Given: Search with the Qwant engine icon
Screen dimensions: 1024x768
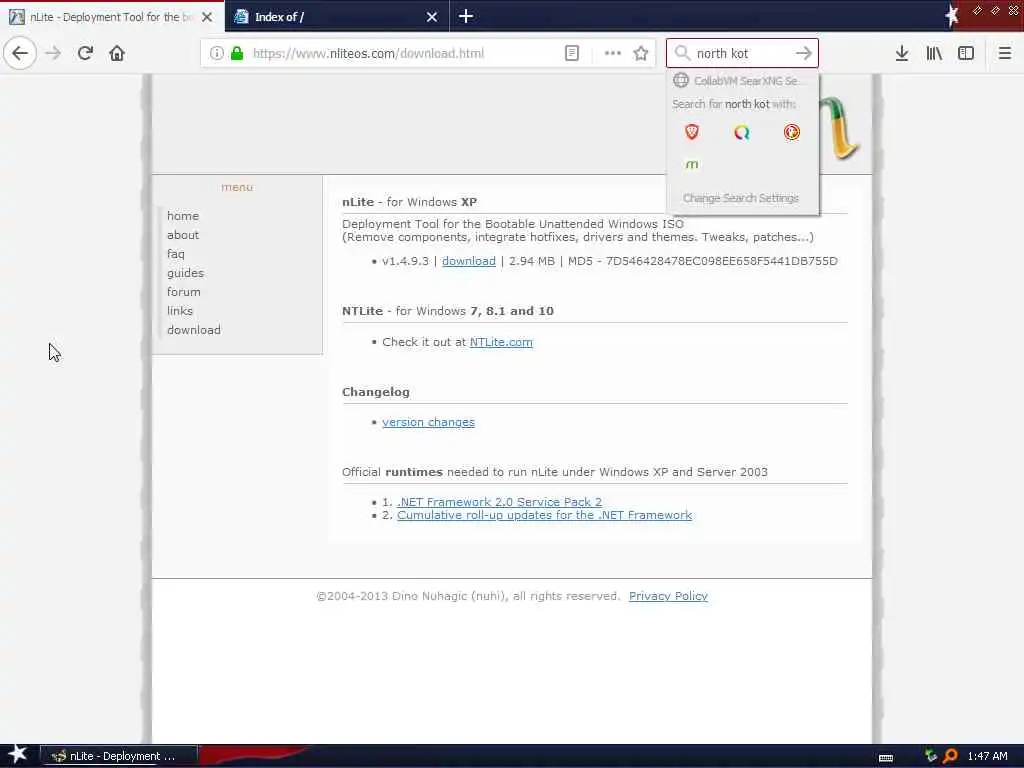Looking at the screenshot, I should [741, 133].
